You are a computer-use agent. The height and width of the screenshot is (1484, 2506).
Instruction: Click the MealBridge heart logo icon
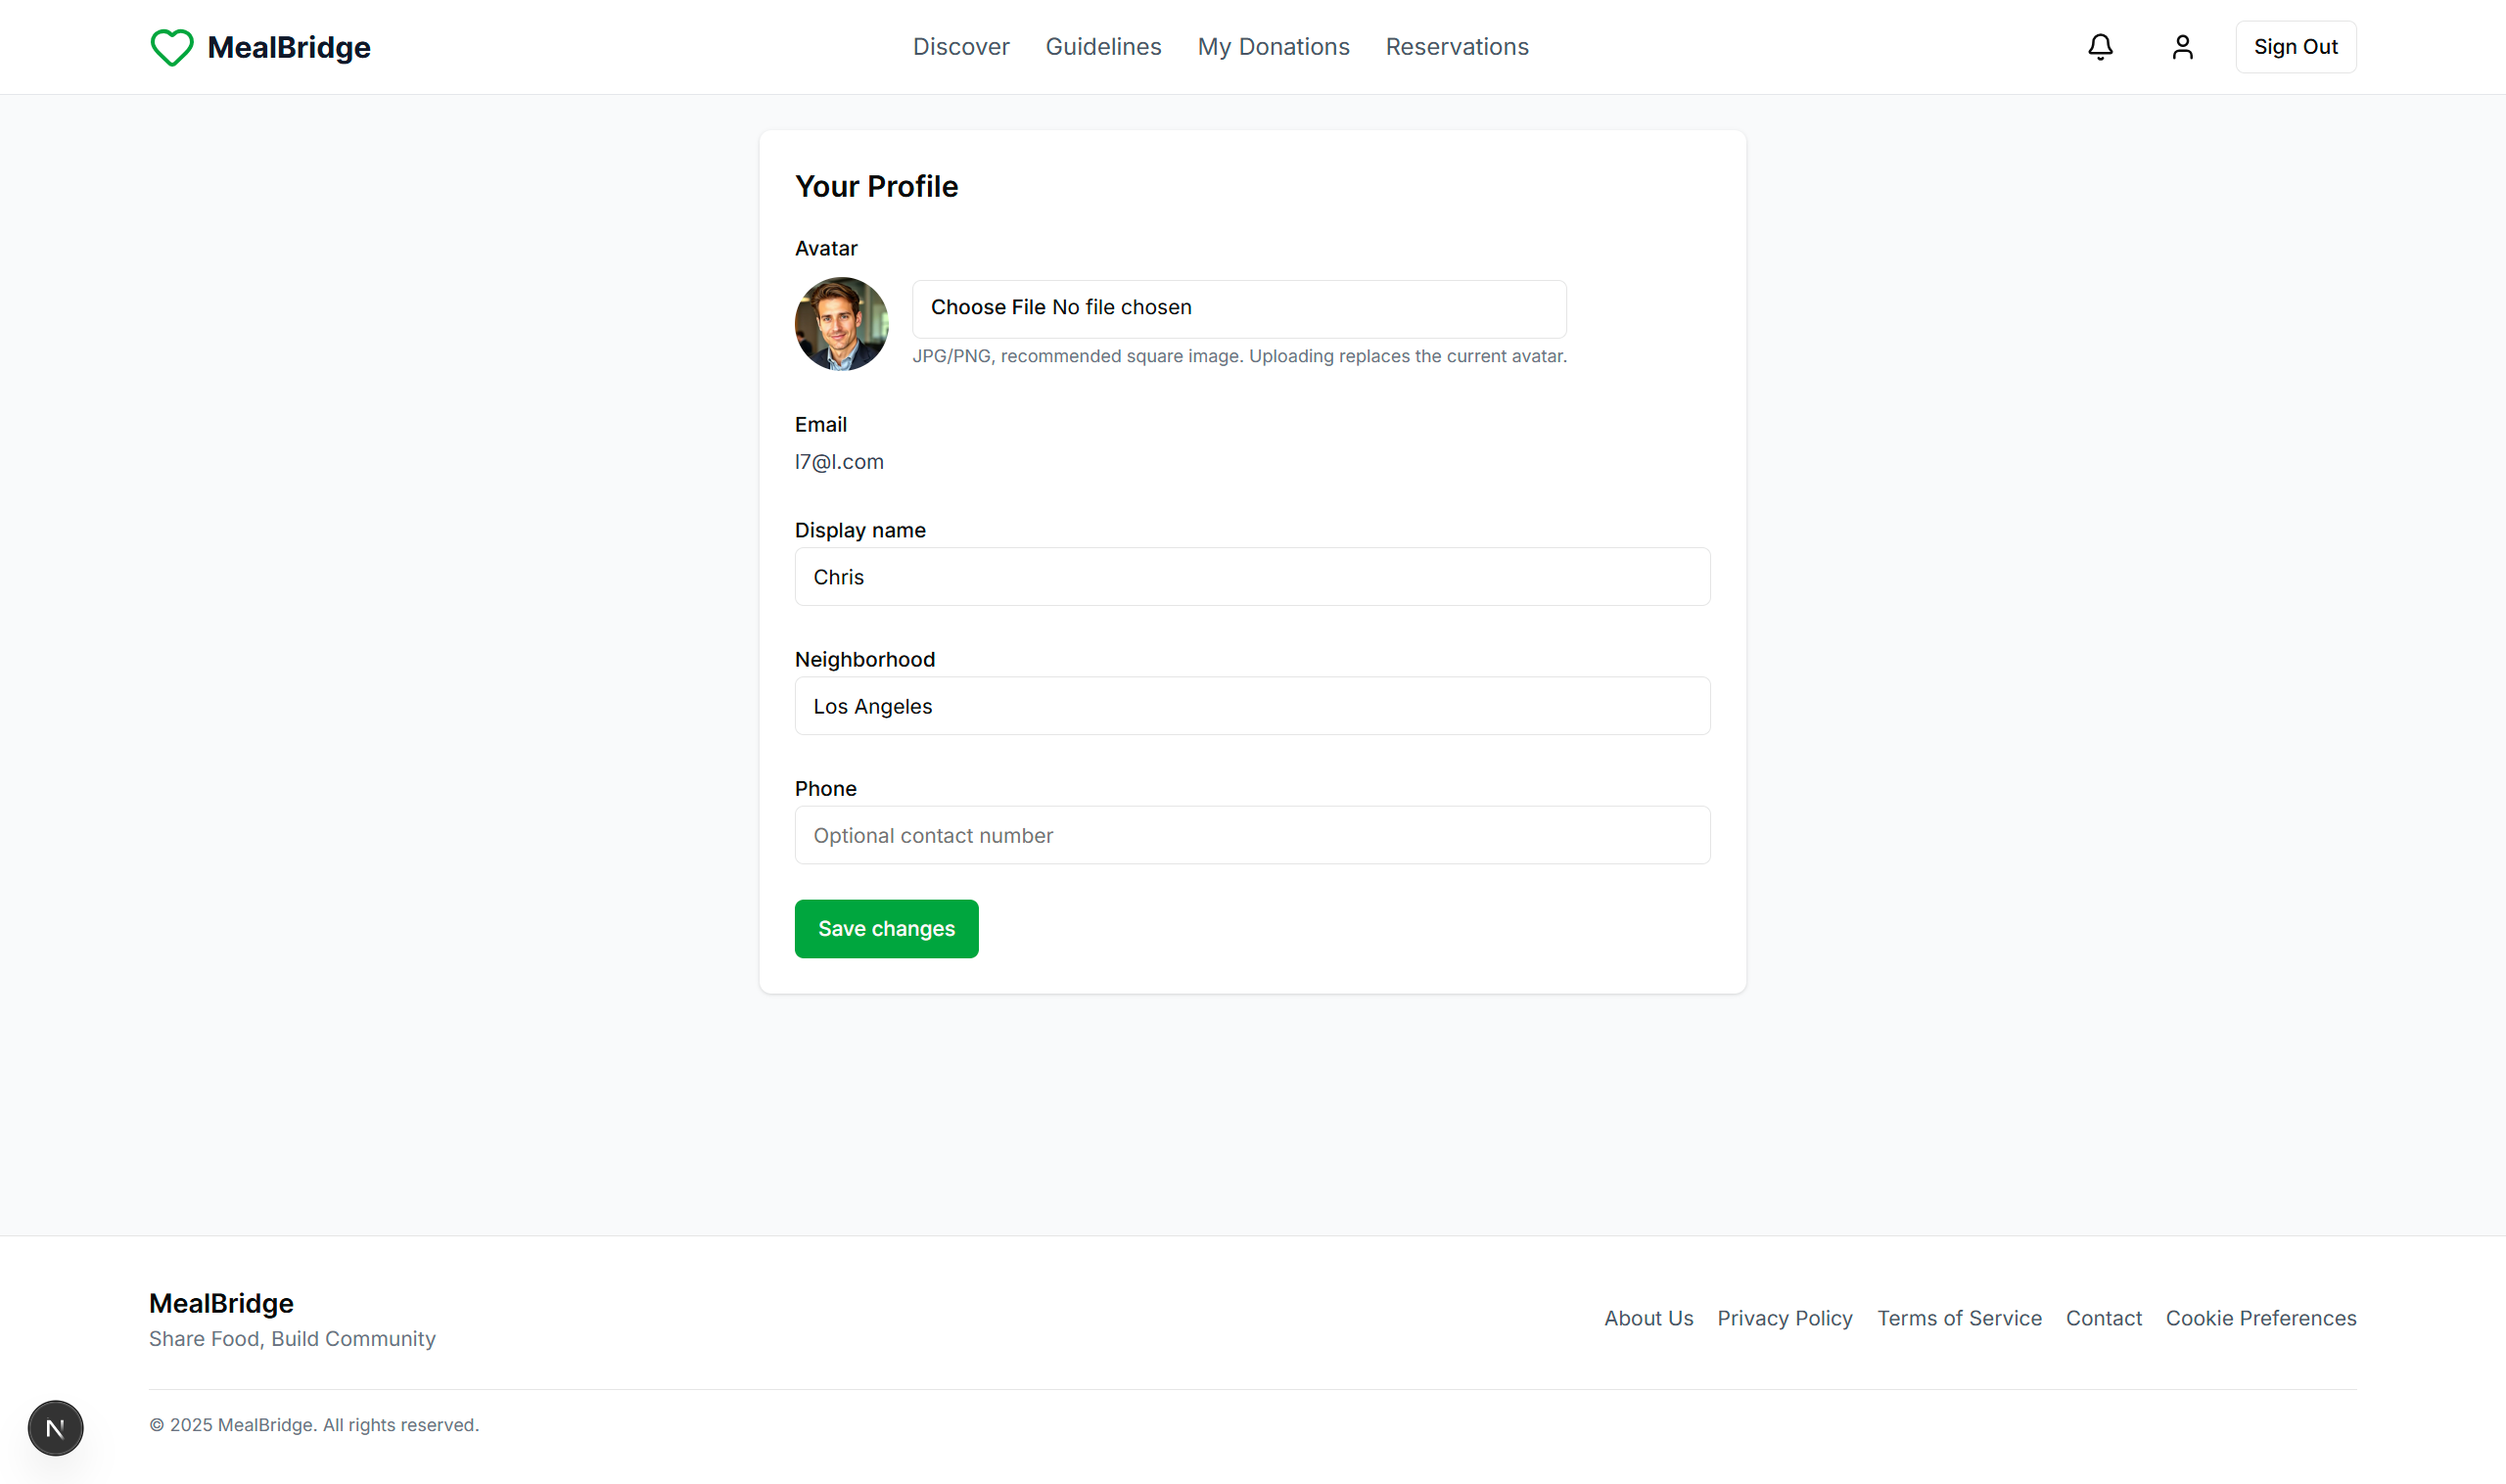171,47
